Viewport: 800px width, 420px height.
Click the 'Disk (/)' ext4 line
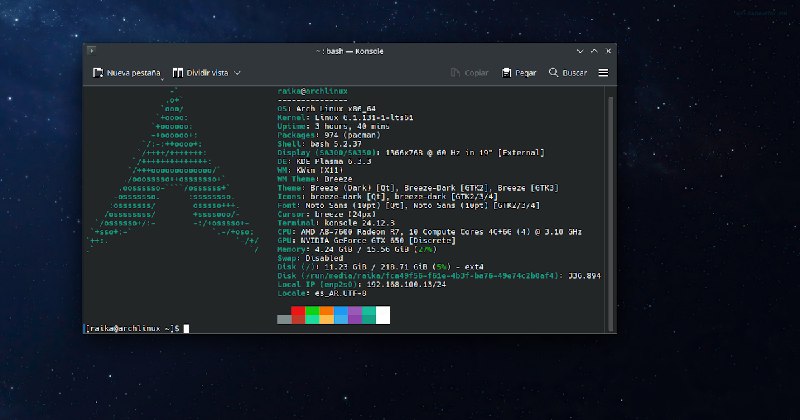coord(381,267)
